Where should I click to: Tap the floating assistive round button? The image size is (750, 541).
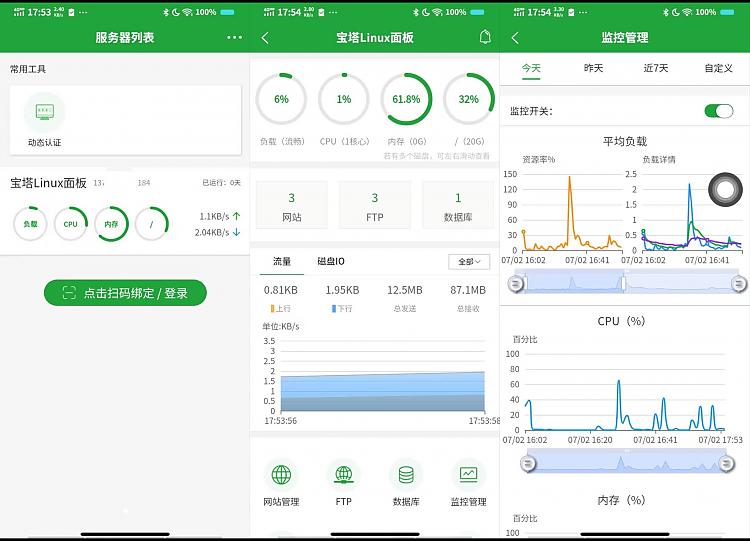(725, 189)
